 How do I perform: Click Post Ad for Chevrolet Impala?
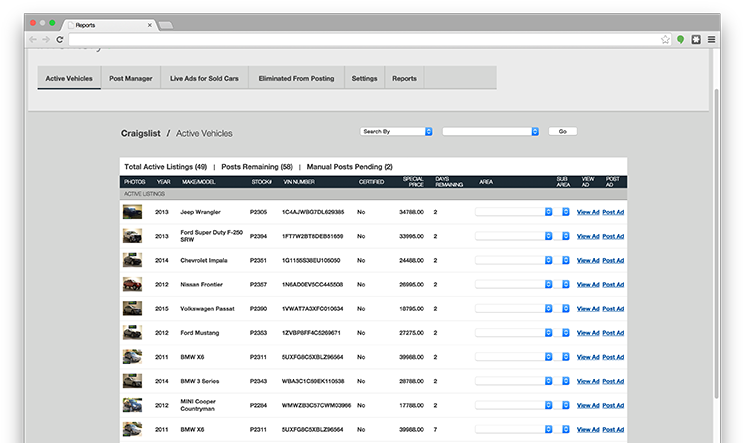pyautogui.click(x=613, y=261)
